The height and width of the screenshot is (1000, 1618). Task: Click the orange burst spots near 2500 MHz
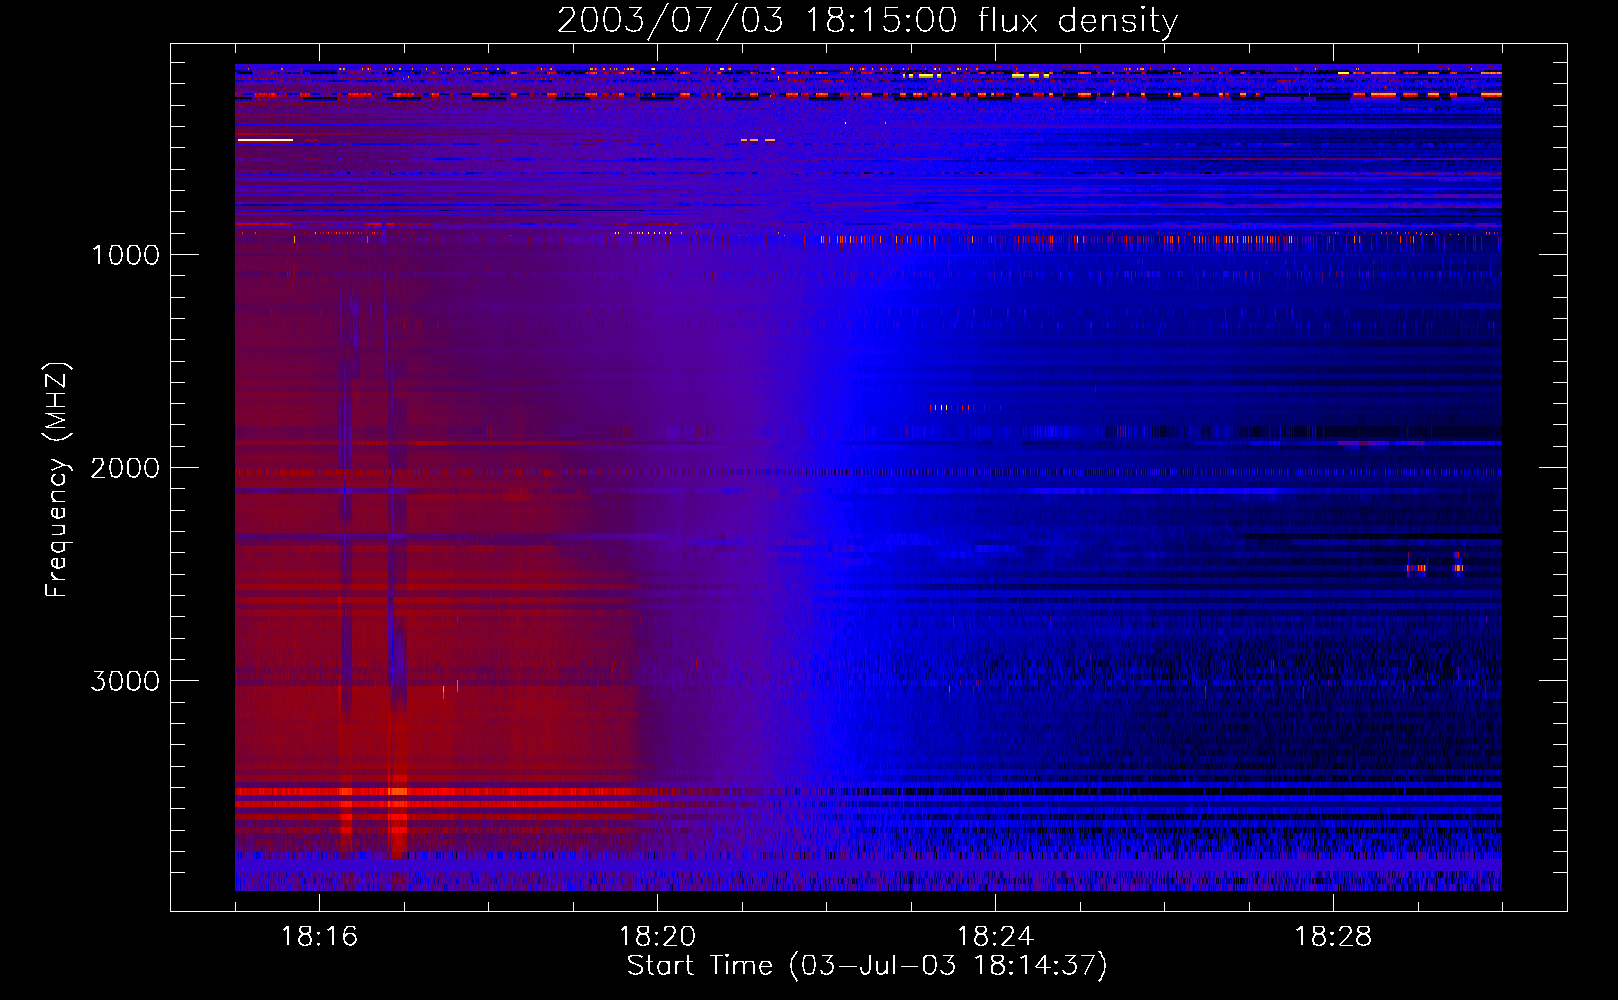(1435, 566)
